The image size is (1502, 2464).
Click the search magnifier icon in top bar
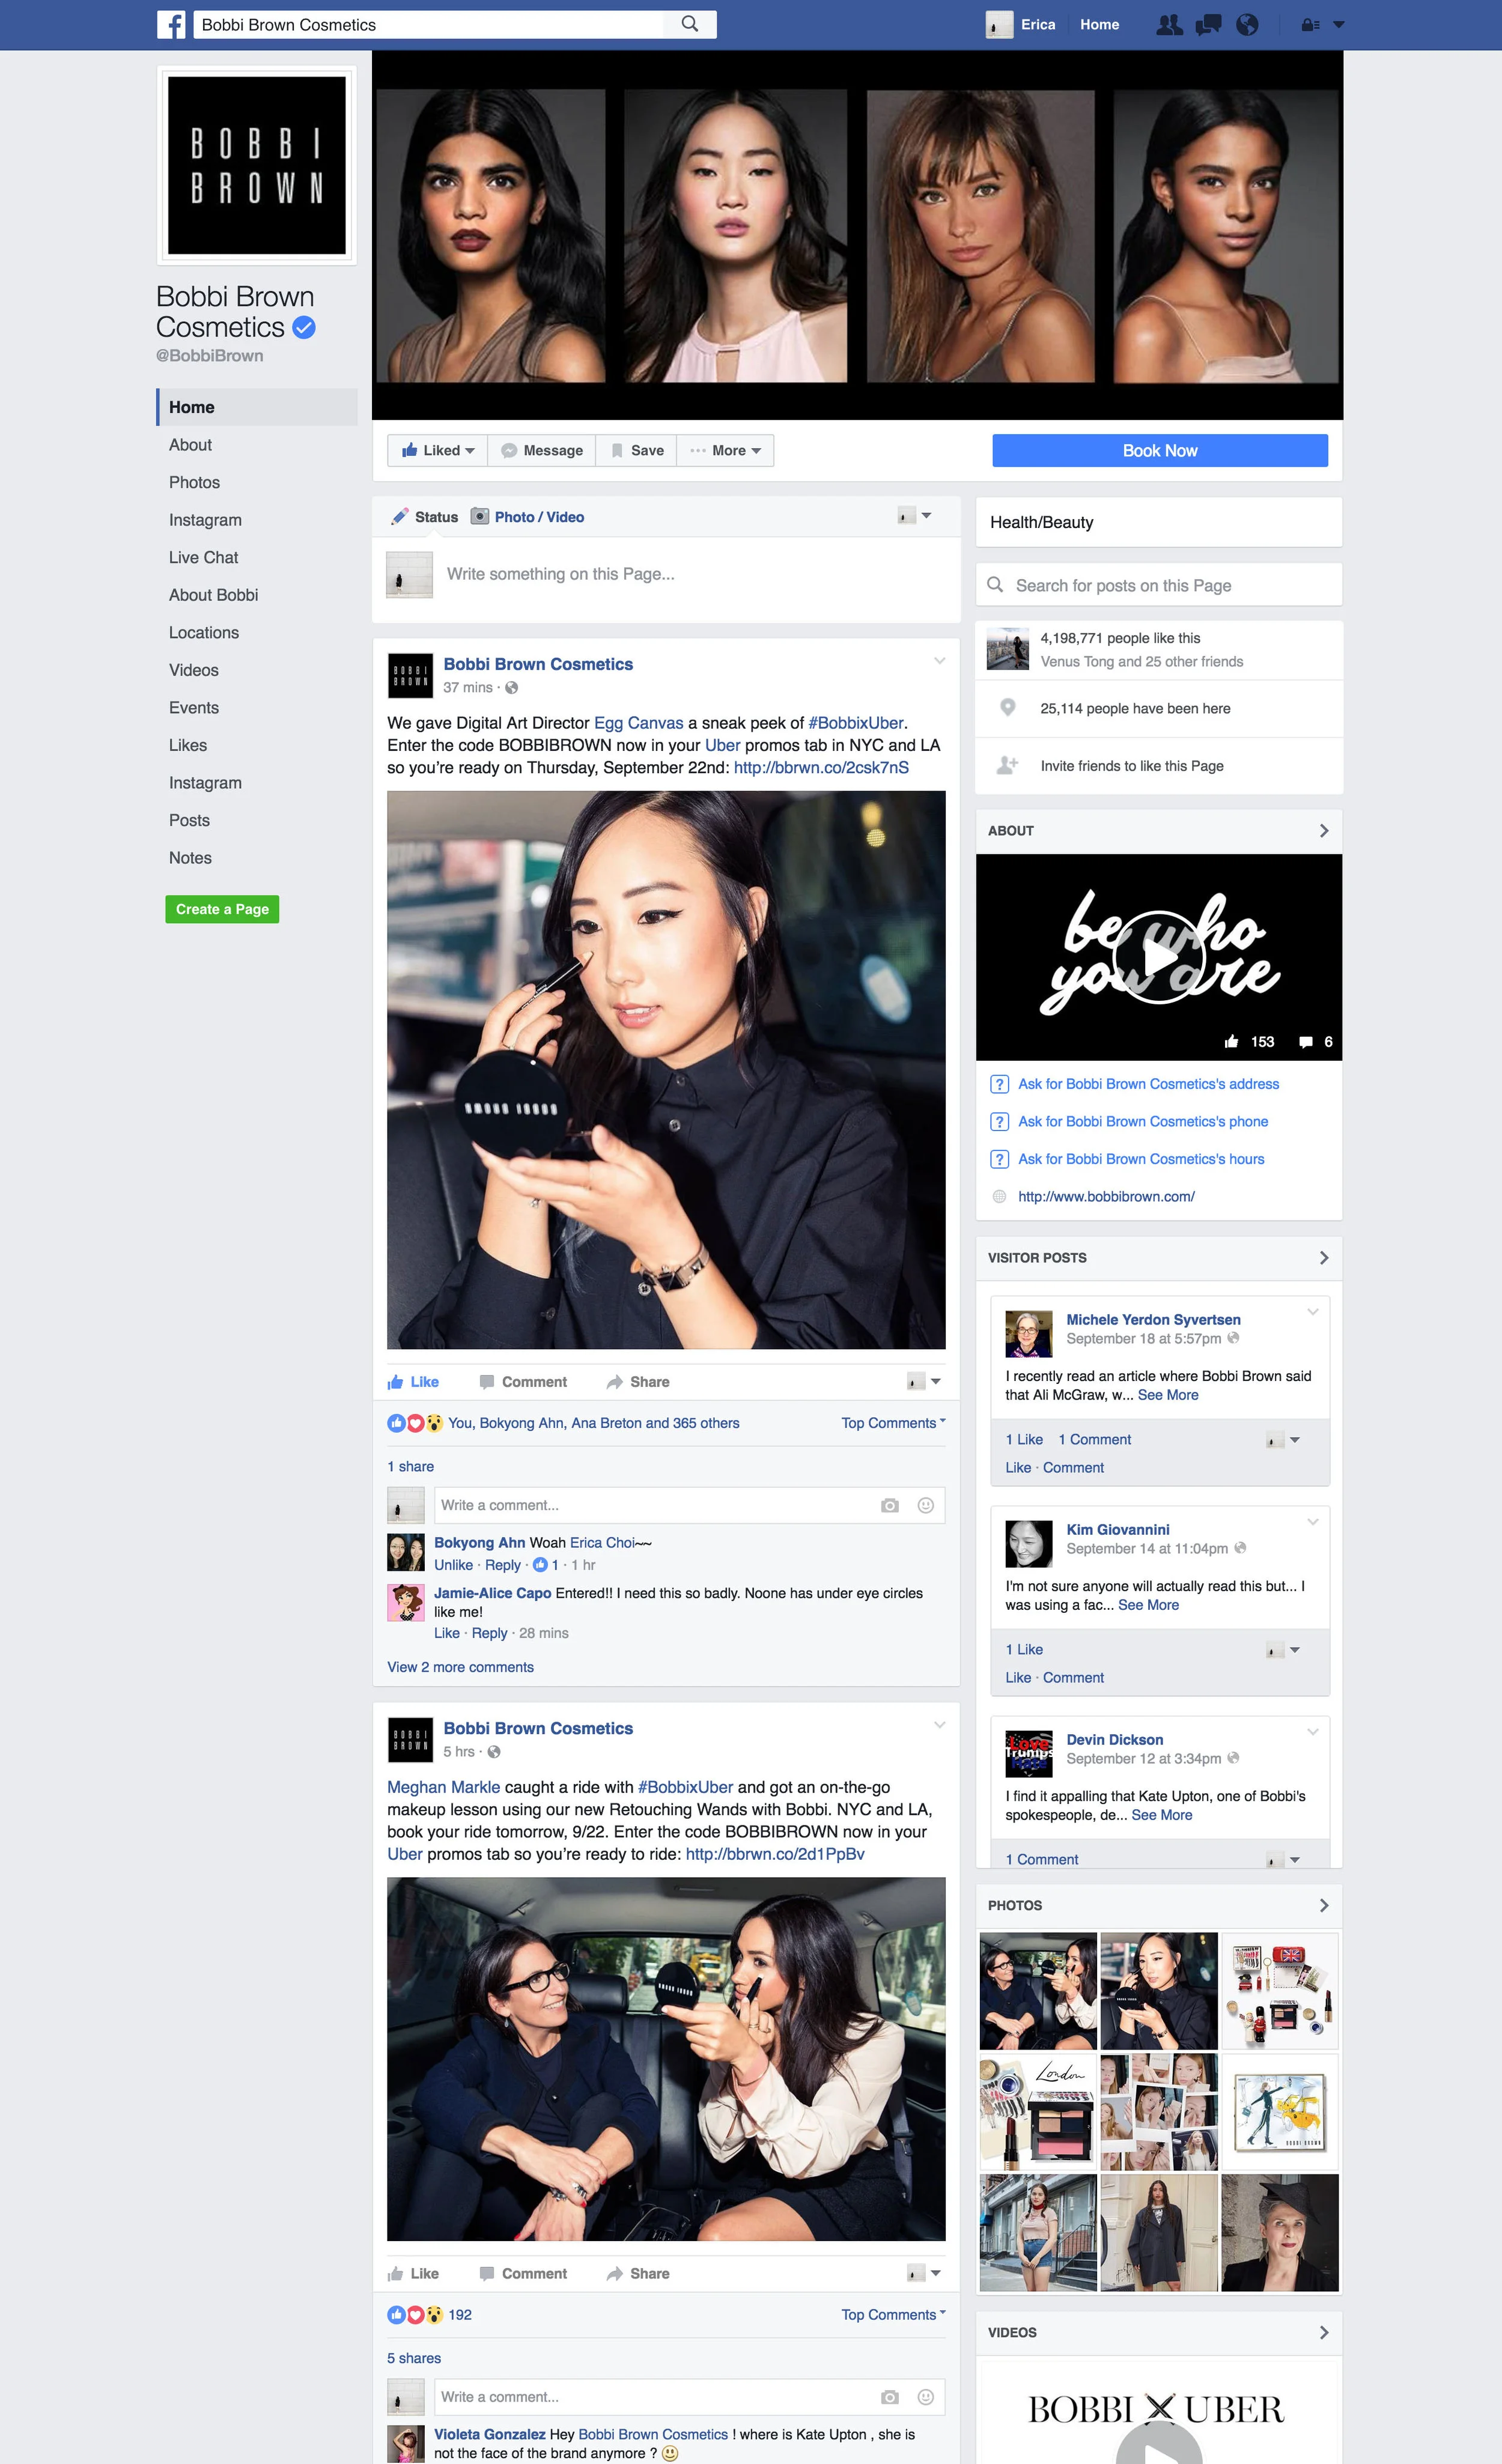689,24
